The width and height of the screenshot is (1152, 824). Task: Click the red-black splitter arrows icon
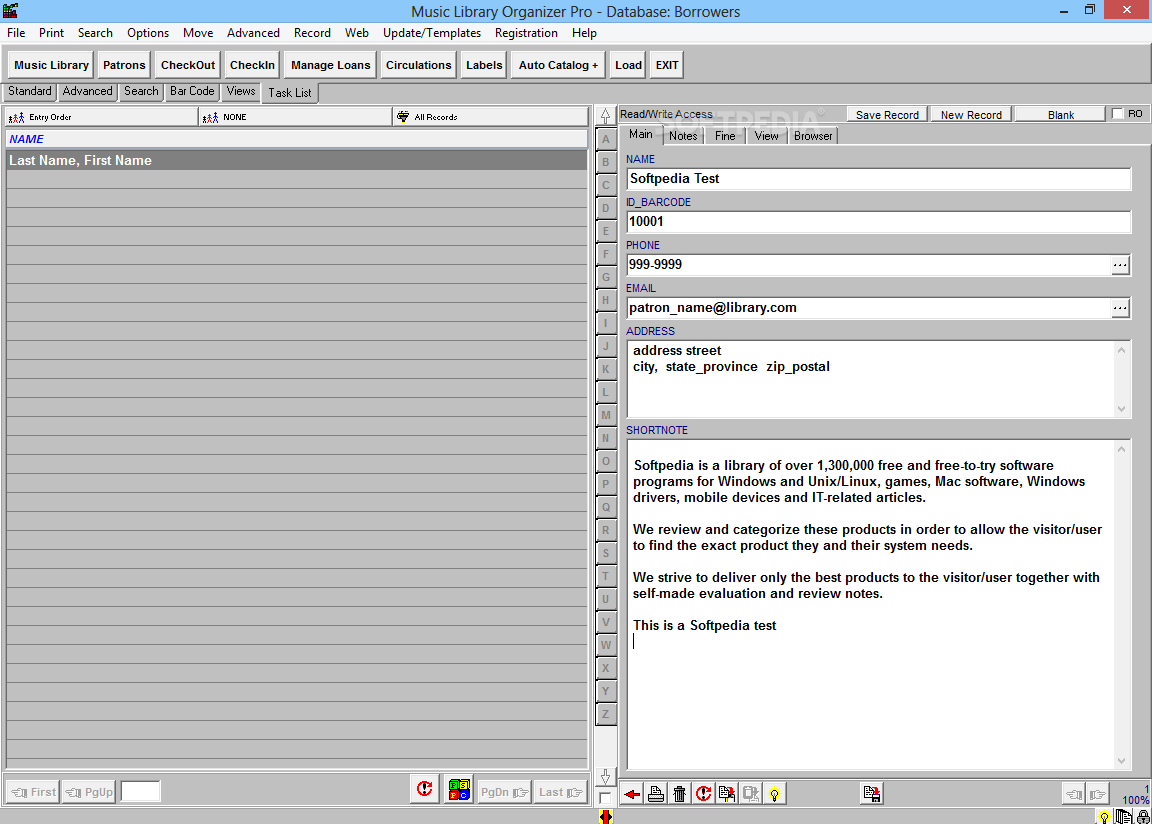tap(605, 816)
